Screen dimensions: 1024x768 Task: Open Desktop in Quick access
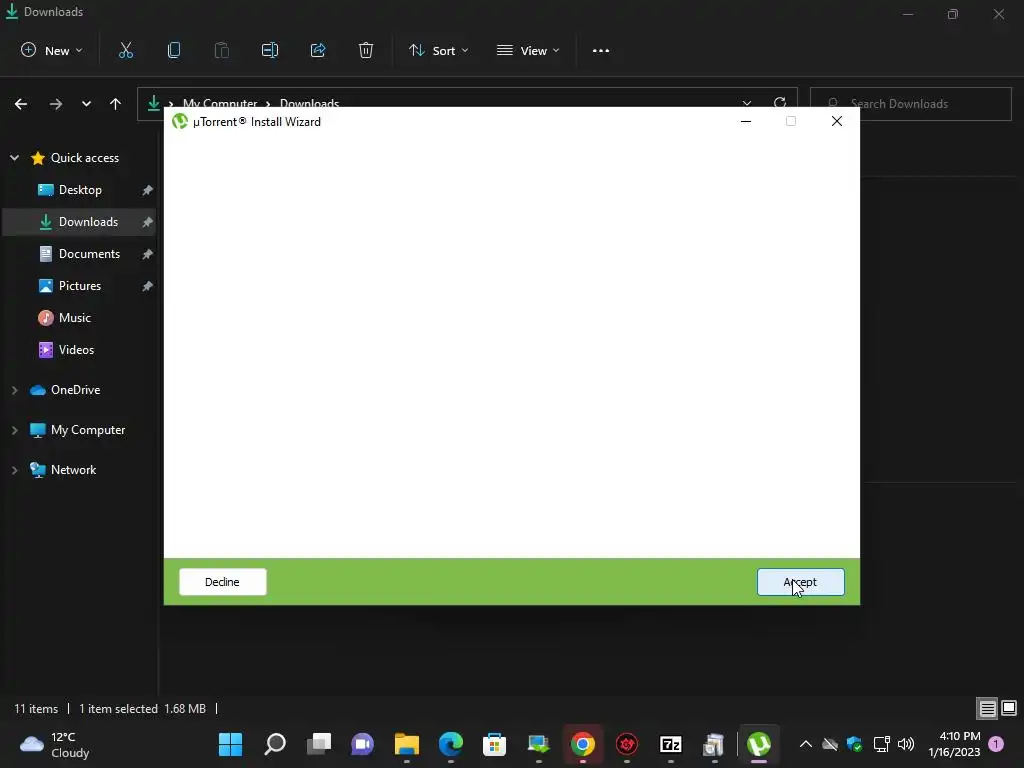tap(80, 190)
